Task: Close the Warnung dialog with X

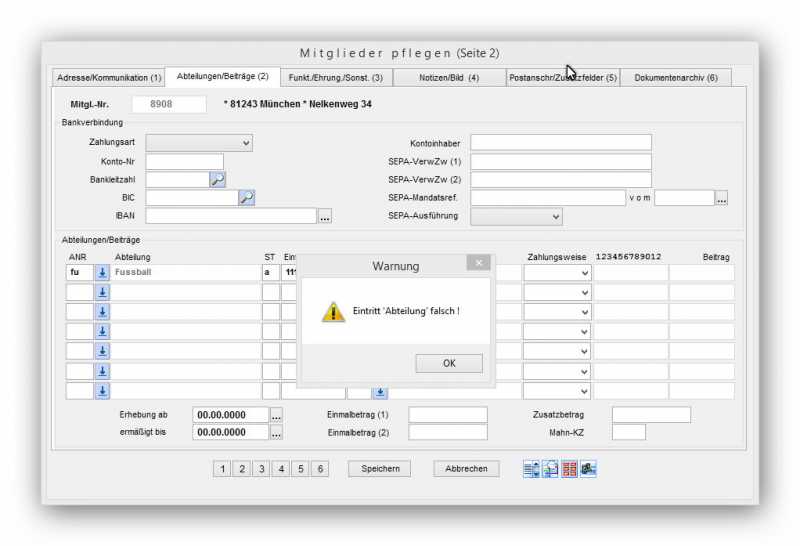Action: (x=478, y=263)
